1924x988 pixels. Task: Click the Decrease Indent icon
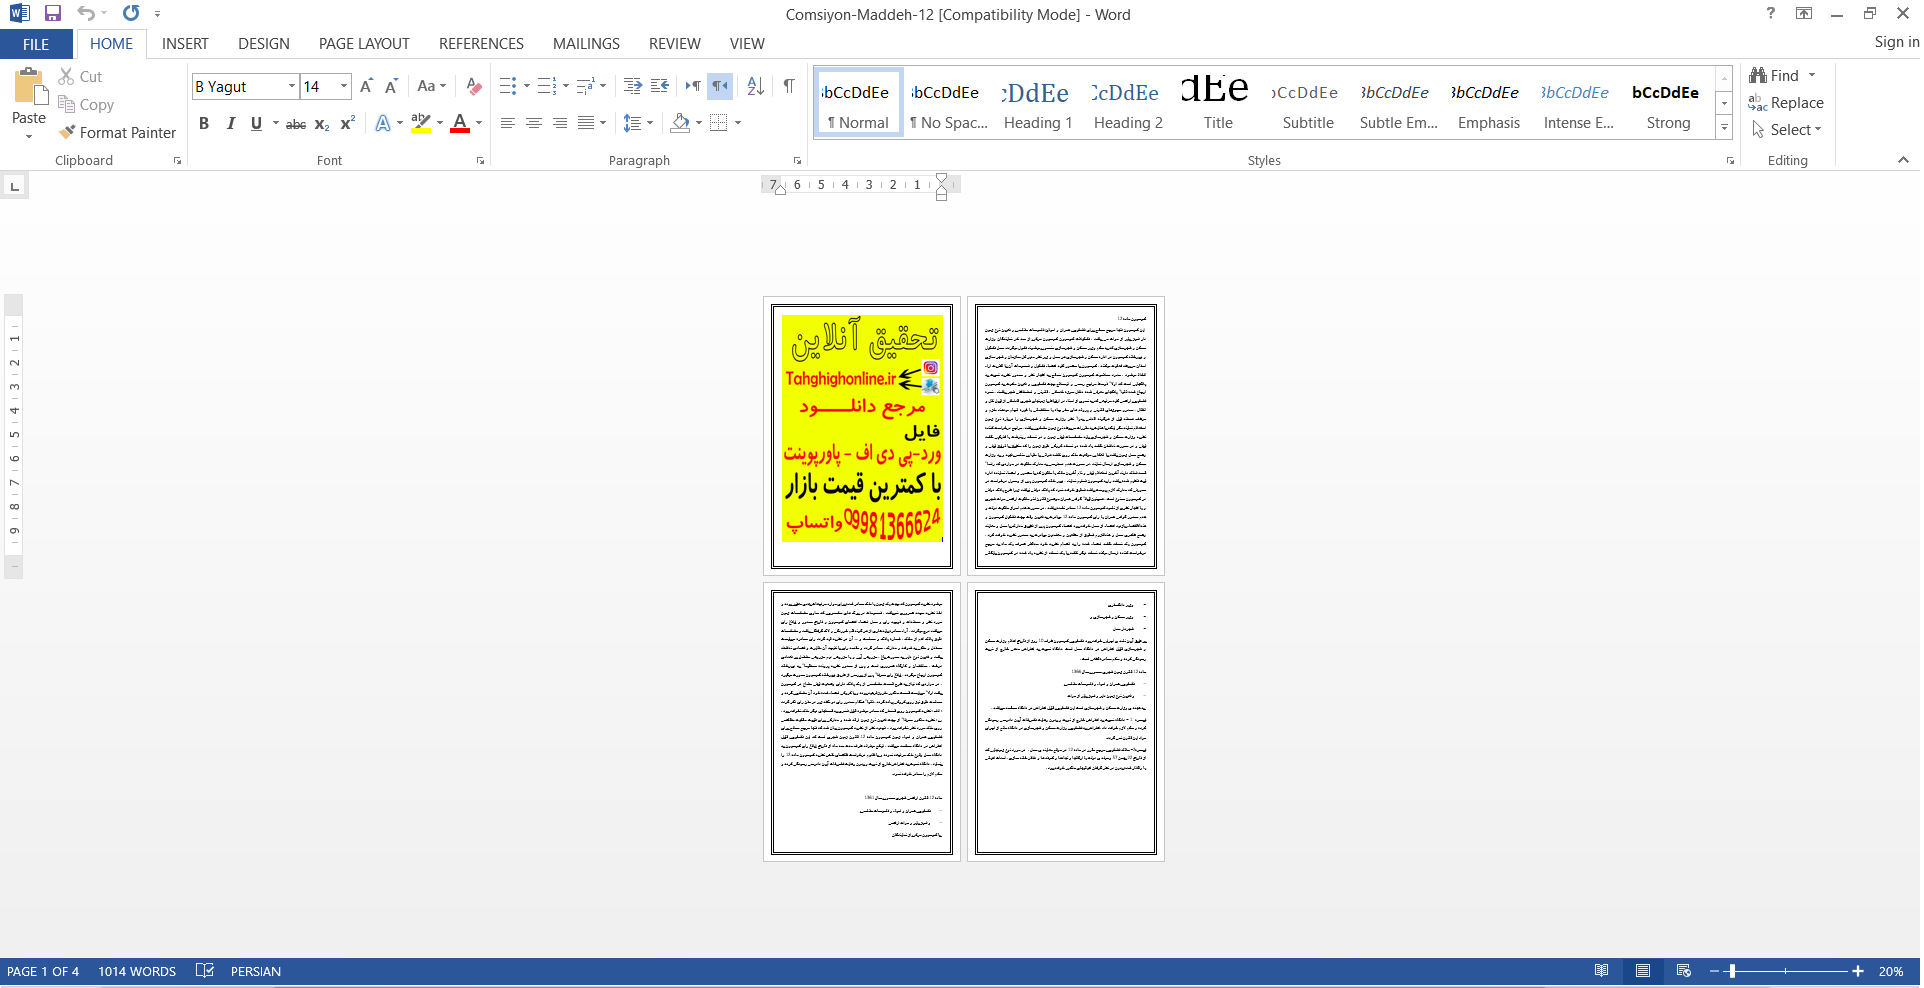tap(633, 86)
